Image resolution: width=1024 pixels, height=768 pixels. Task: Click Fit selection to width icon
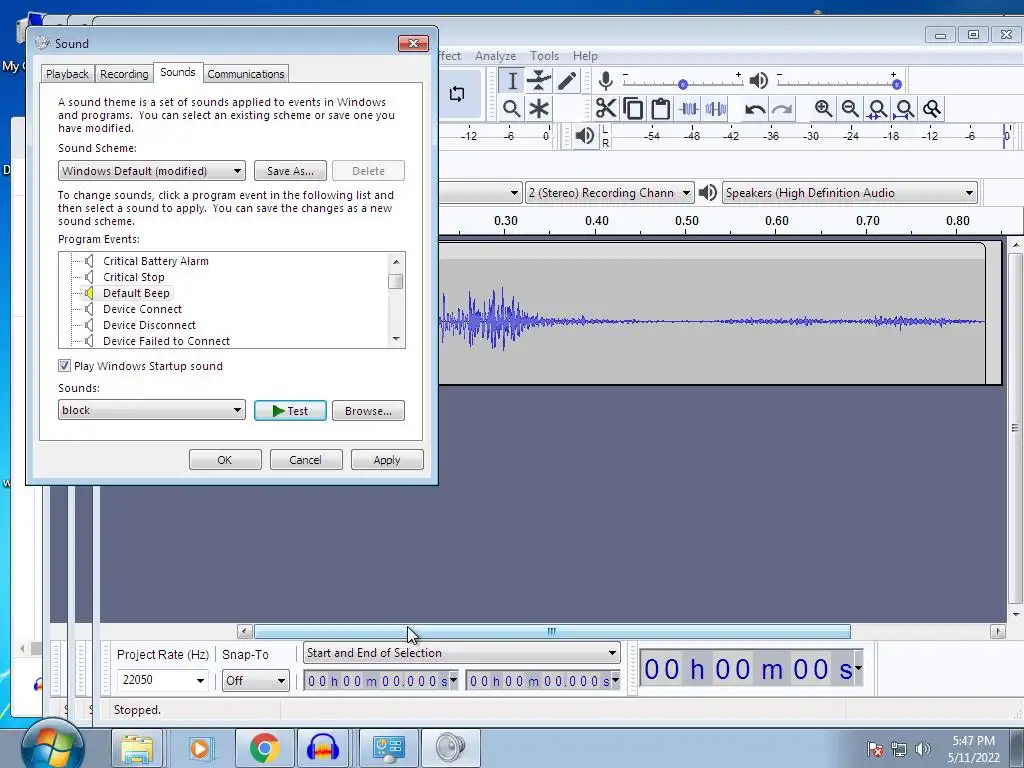(x=878, y=108)
